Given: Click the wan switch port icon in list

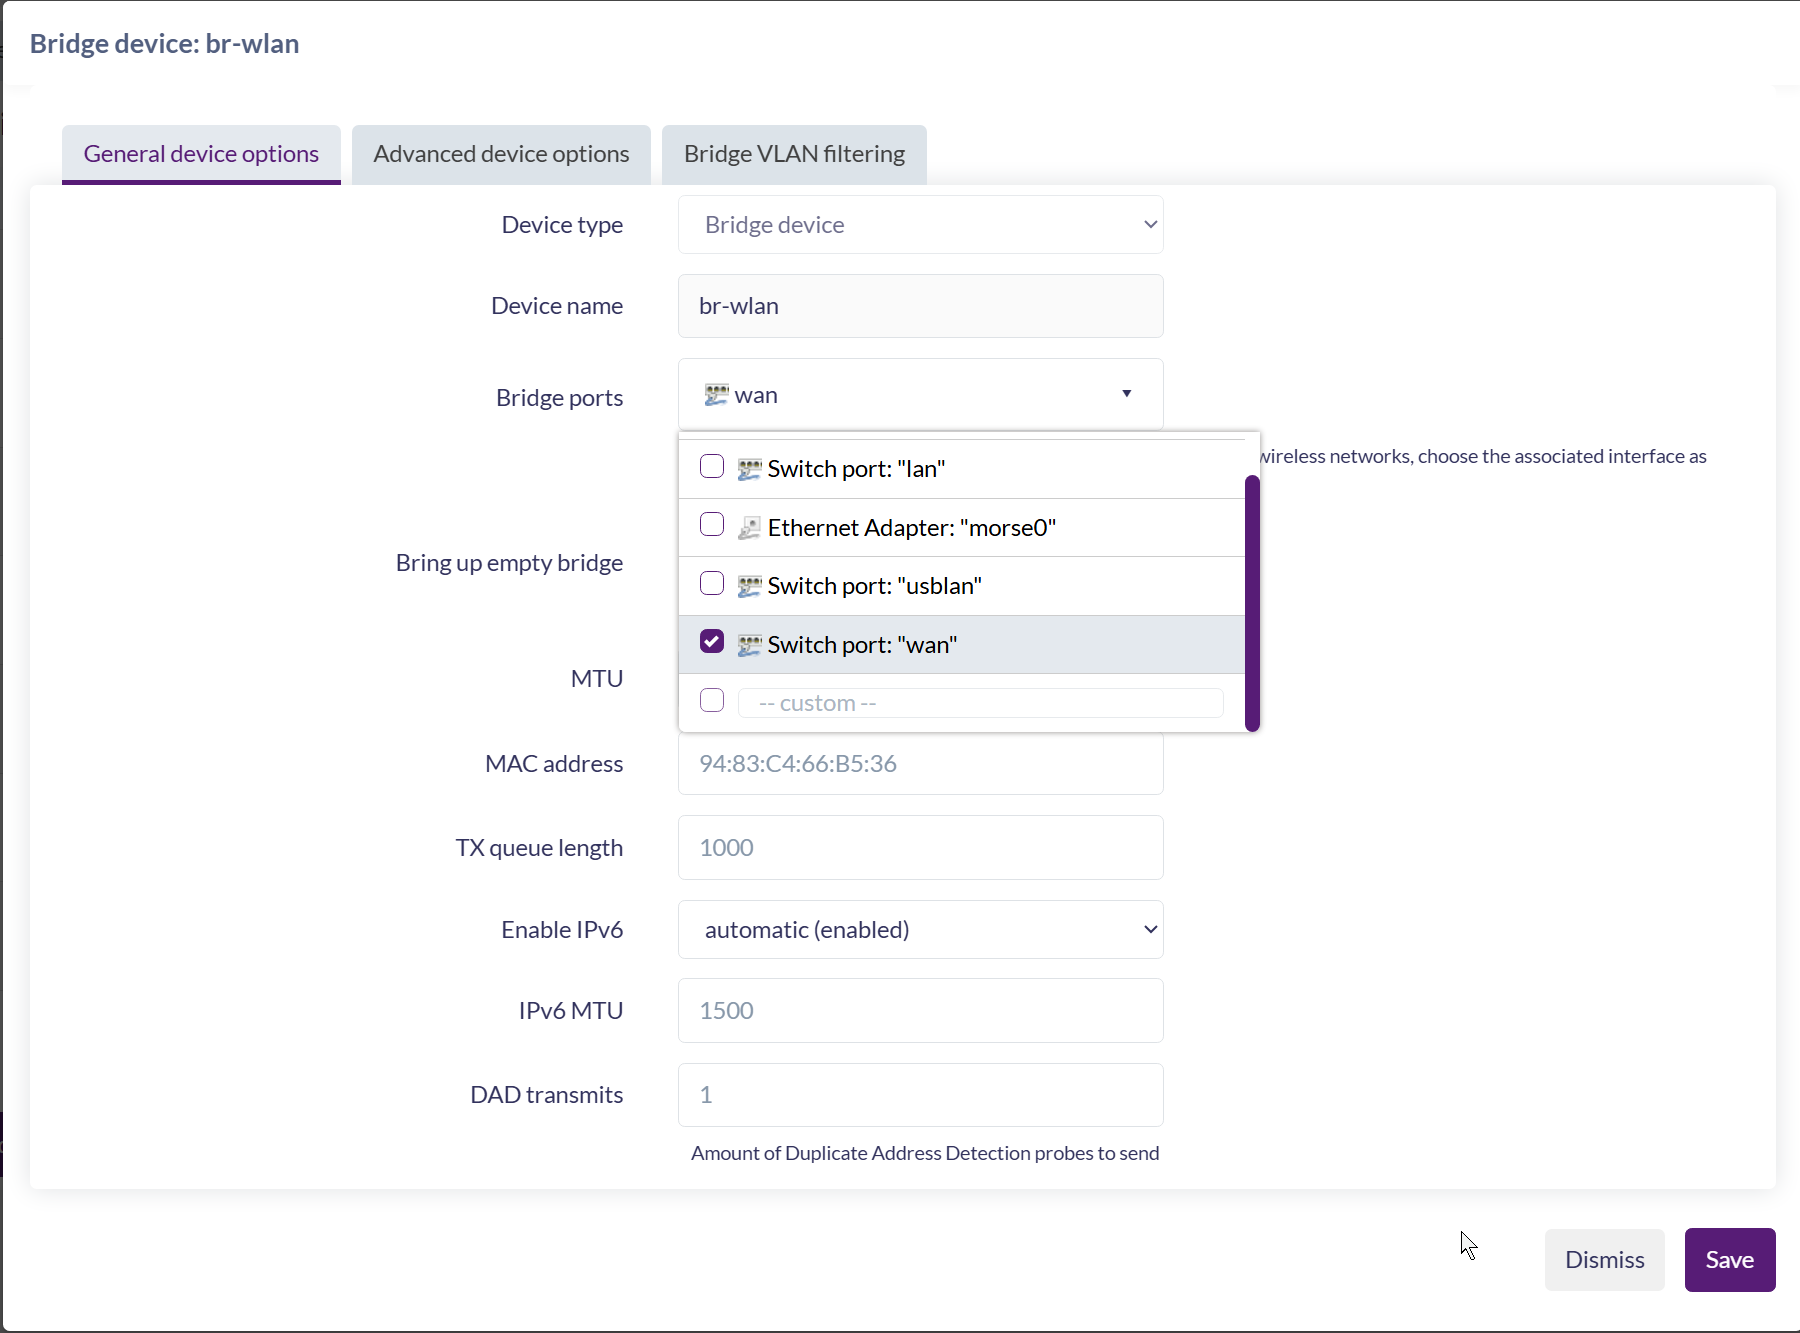Looking at the screenshot, I should pyautogui.click(x=749, y=645).
